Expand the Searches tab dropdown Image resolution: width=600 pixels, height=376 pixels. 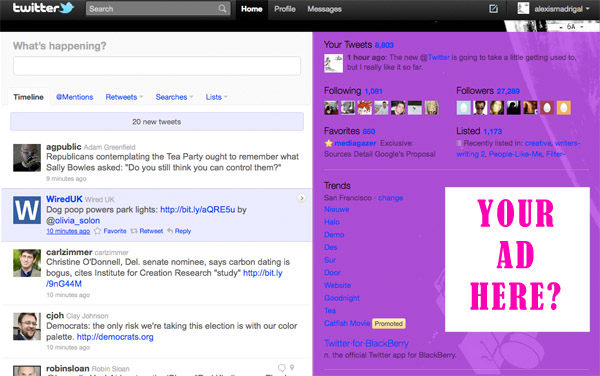pos(191,97)
